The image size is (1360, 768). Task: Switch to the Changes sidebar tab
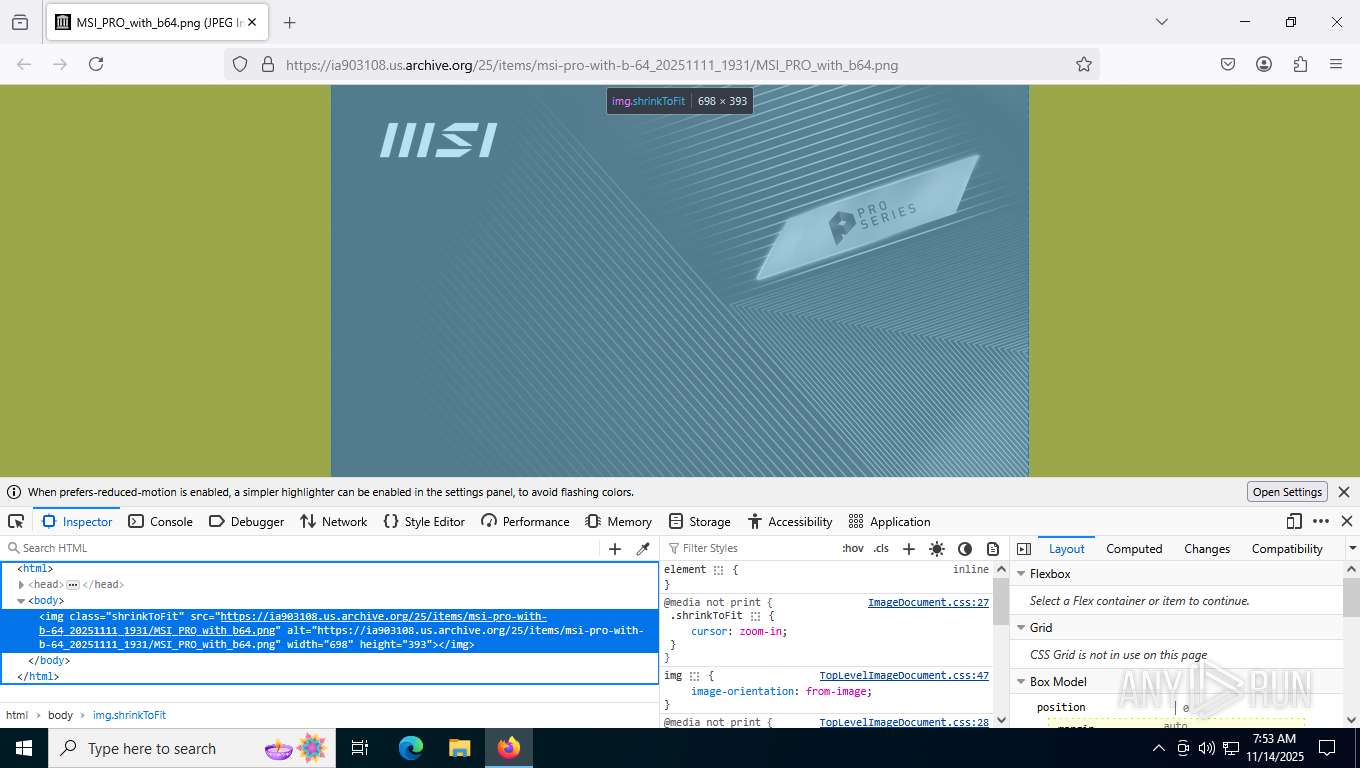[x=1207, y=549]
